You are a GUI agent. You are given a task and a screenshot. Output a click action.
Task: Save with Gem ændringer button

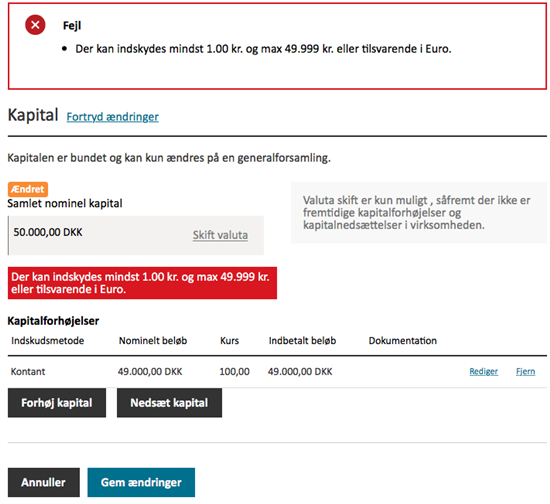tap(141, 482)
